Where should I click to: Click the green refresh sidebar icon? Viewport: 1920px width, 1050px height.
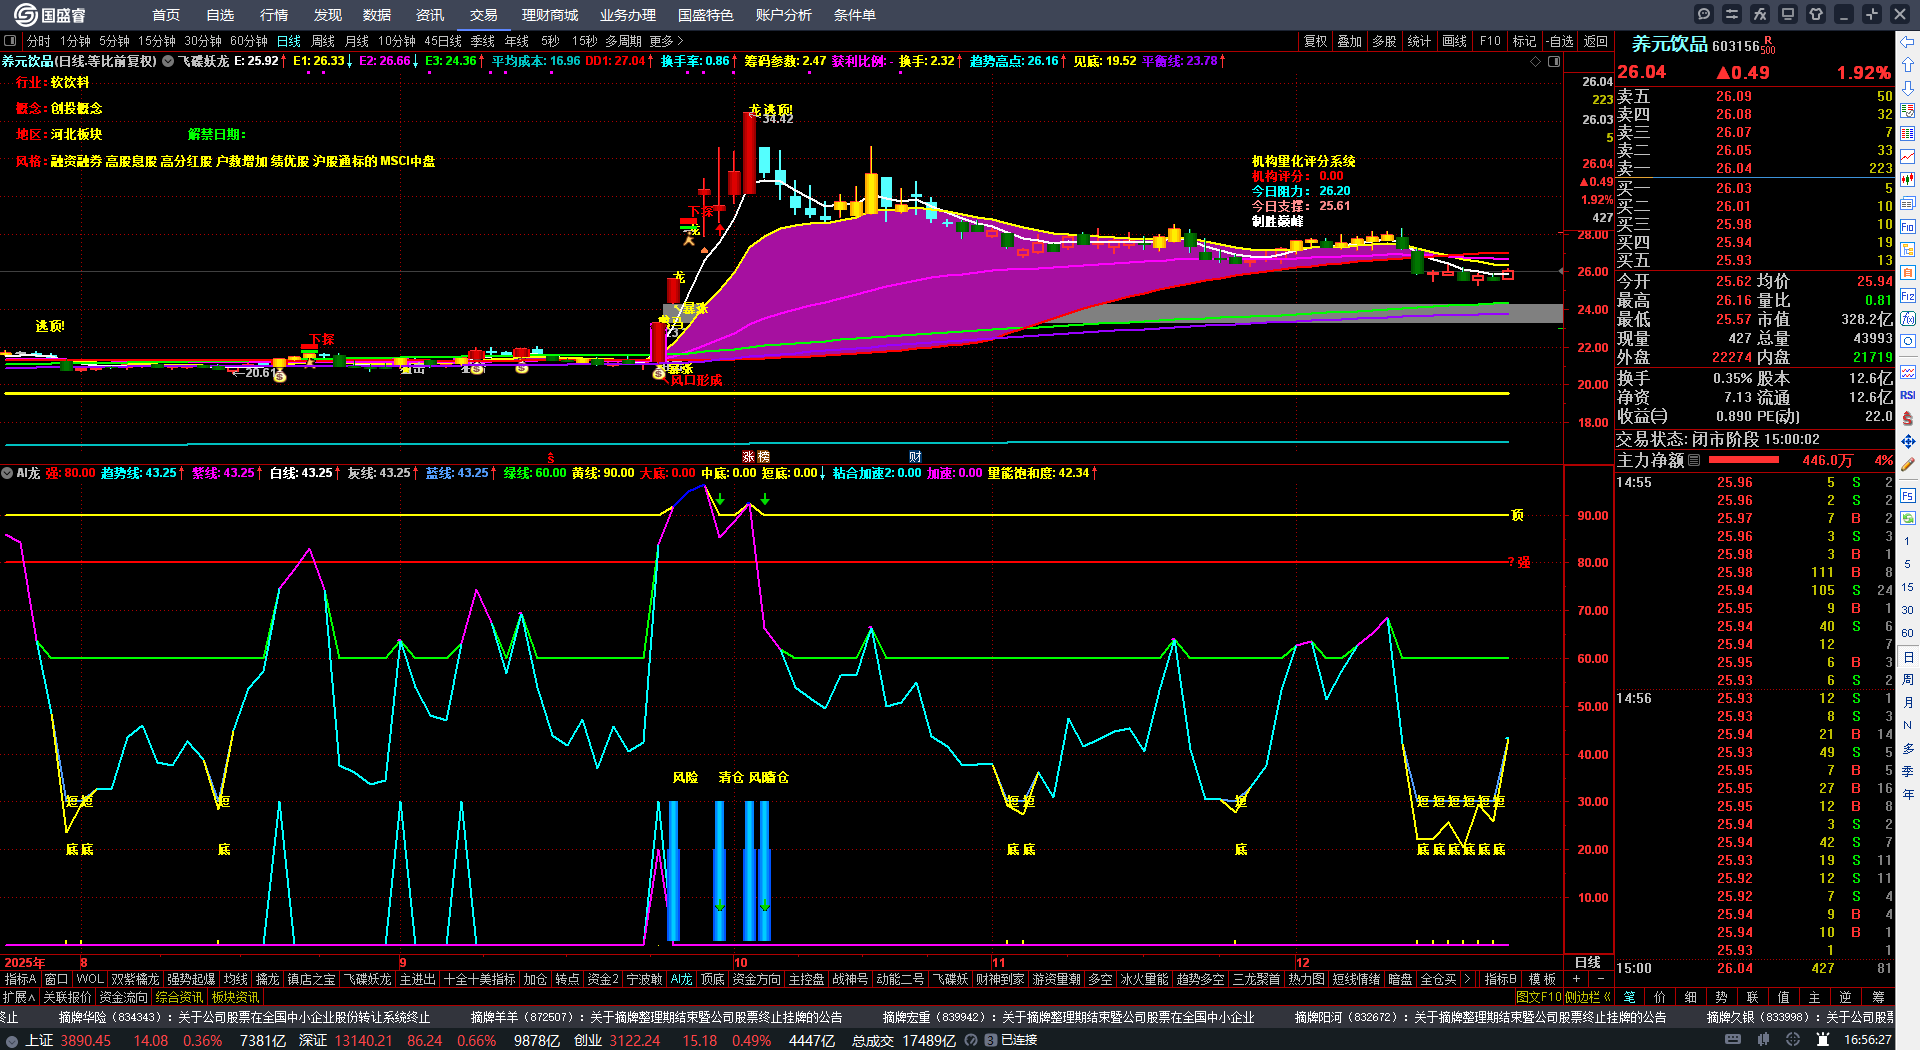[1908, 518]
